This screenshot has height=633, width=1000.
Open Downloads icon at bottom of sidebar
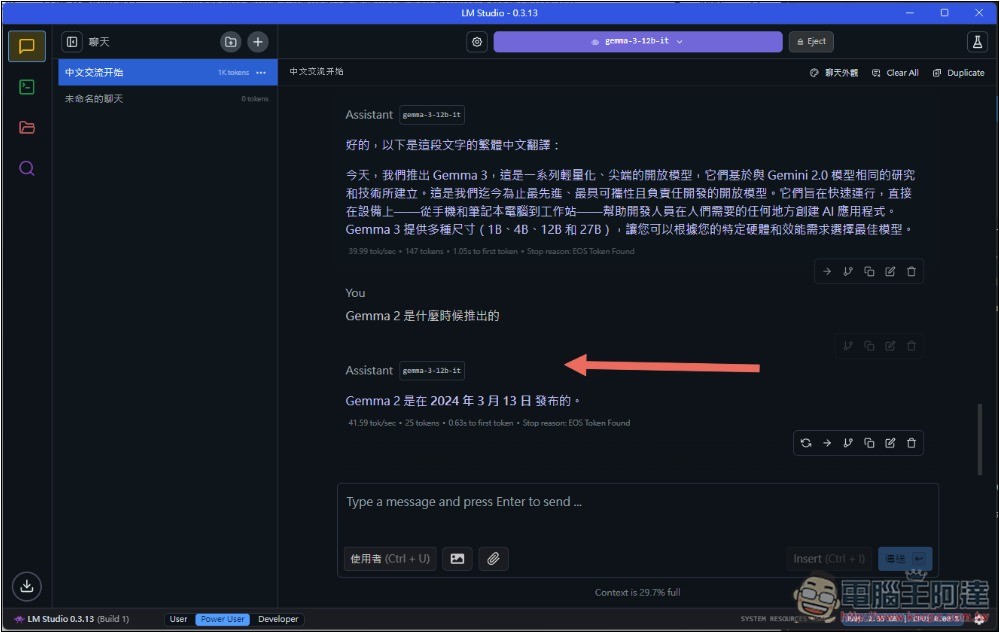[27, 586]
